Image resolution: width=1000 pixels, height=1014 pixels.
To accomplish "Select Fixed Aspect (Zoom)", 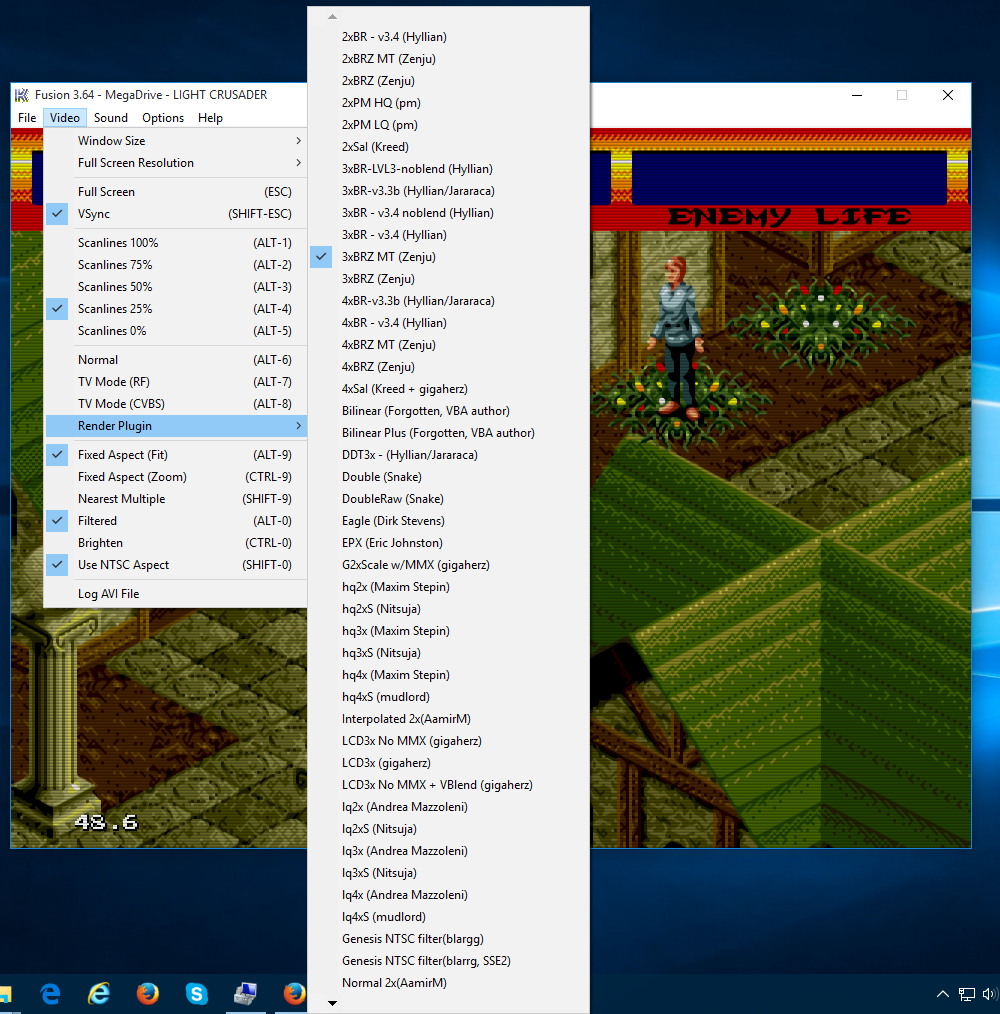I will [x=175, y=477].
